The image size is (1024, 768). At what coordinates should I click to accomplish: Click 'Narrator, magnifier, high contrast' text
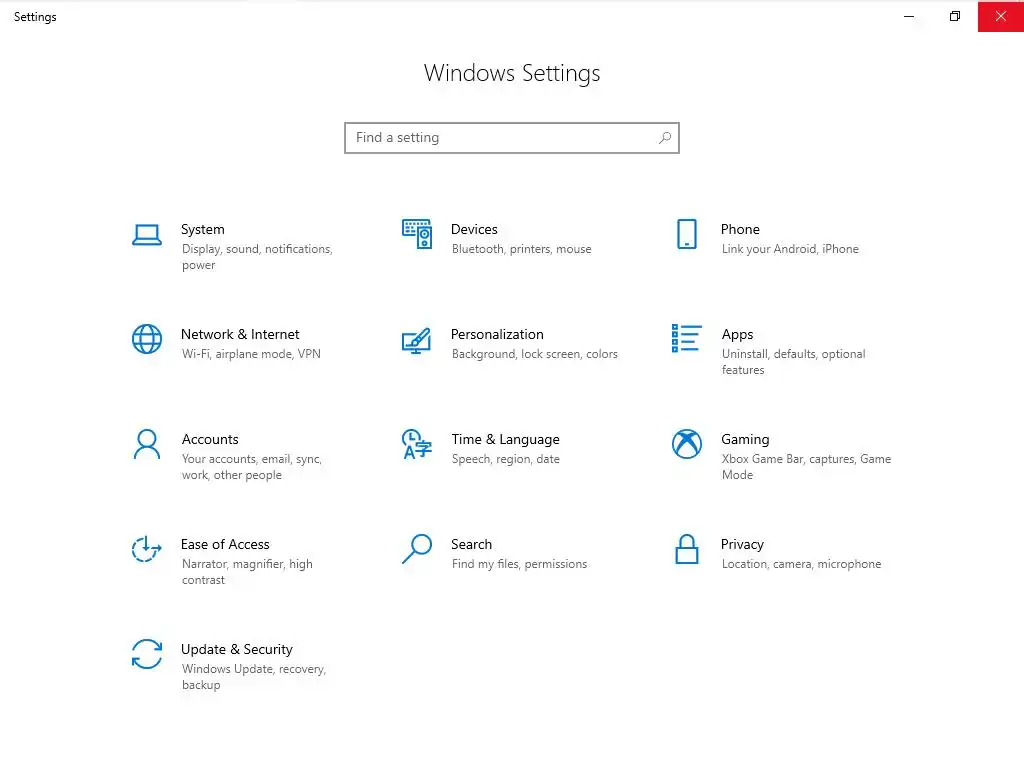[247, 572]
